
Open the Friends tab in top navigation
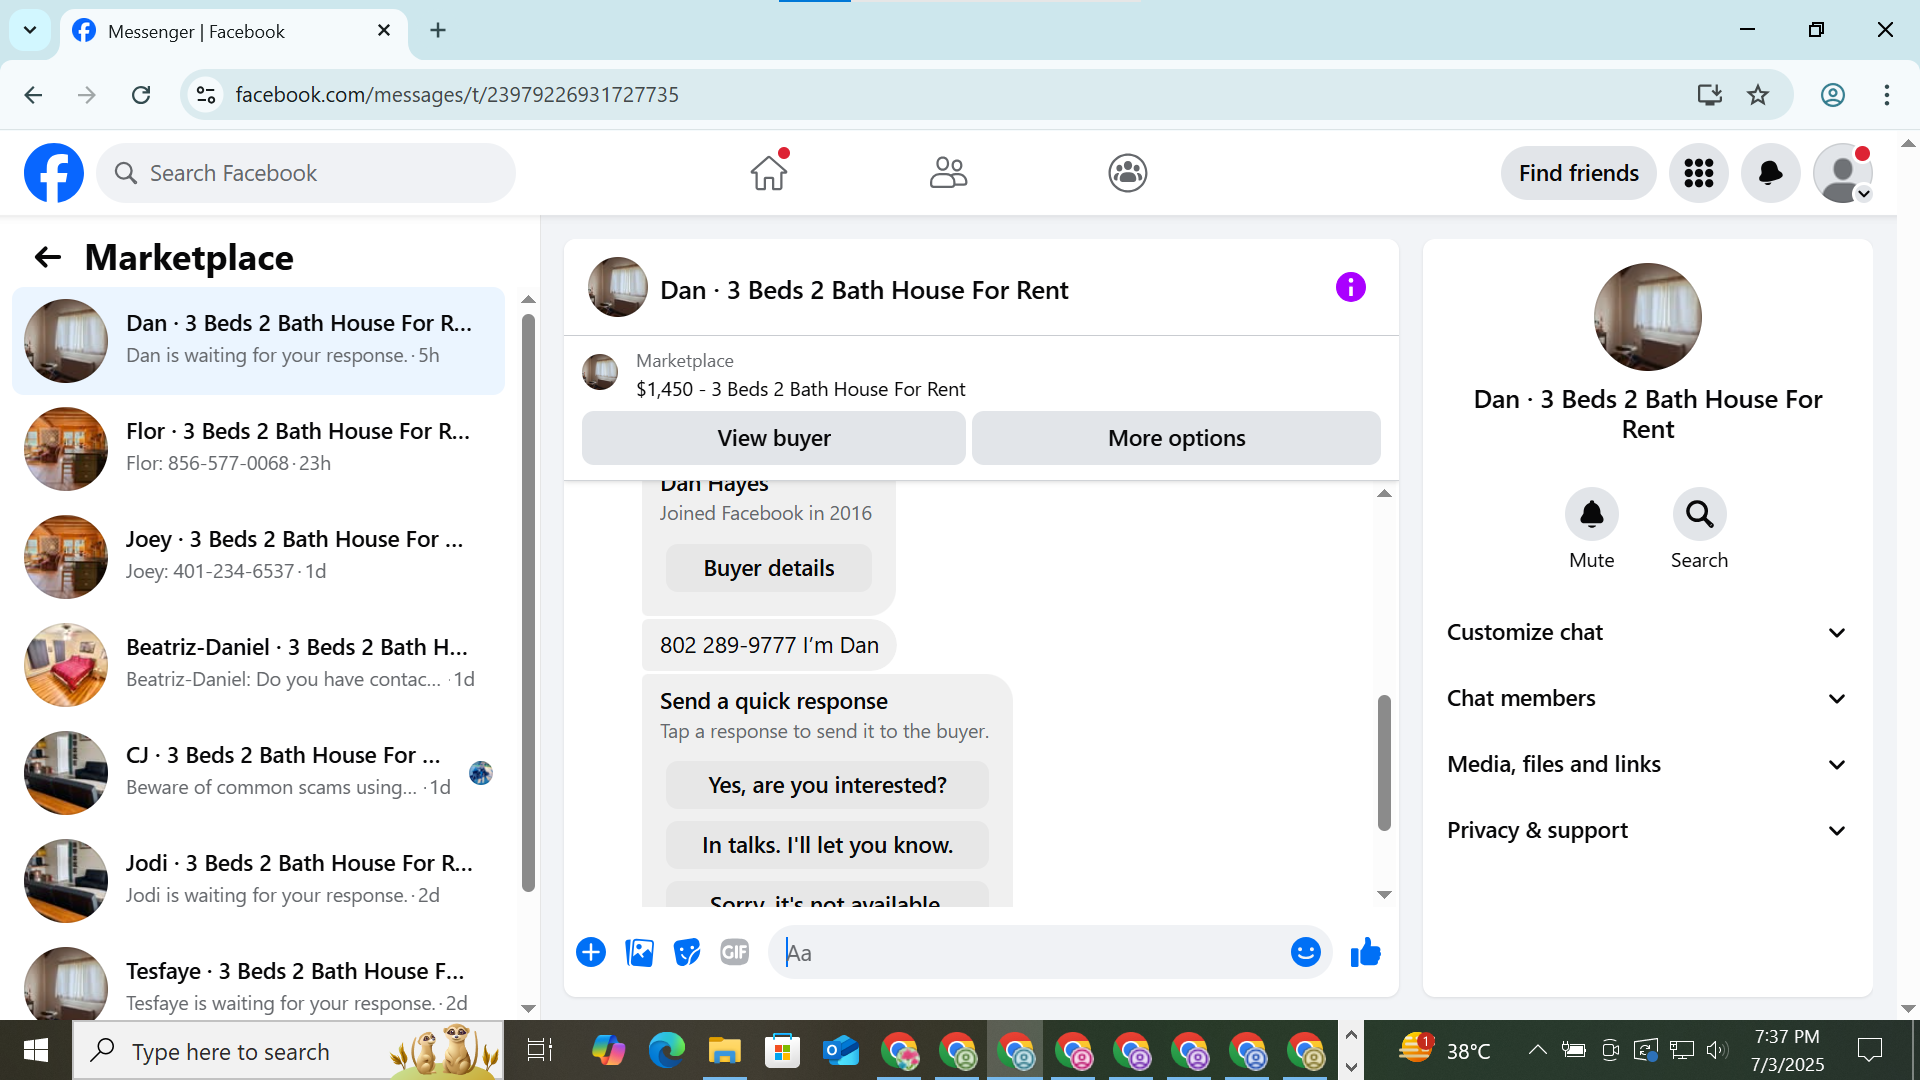coord(948,173)
